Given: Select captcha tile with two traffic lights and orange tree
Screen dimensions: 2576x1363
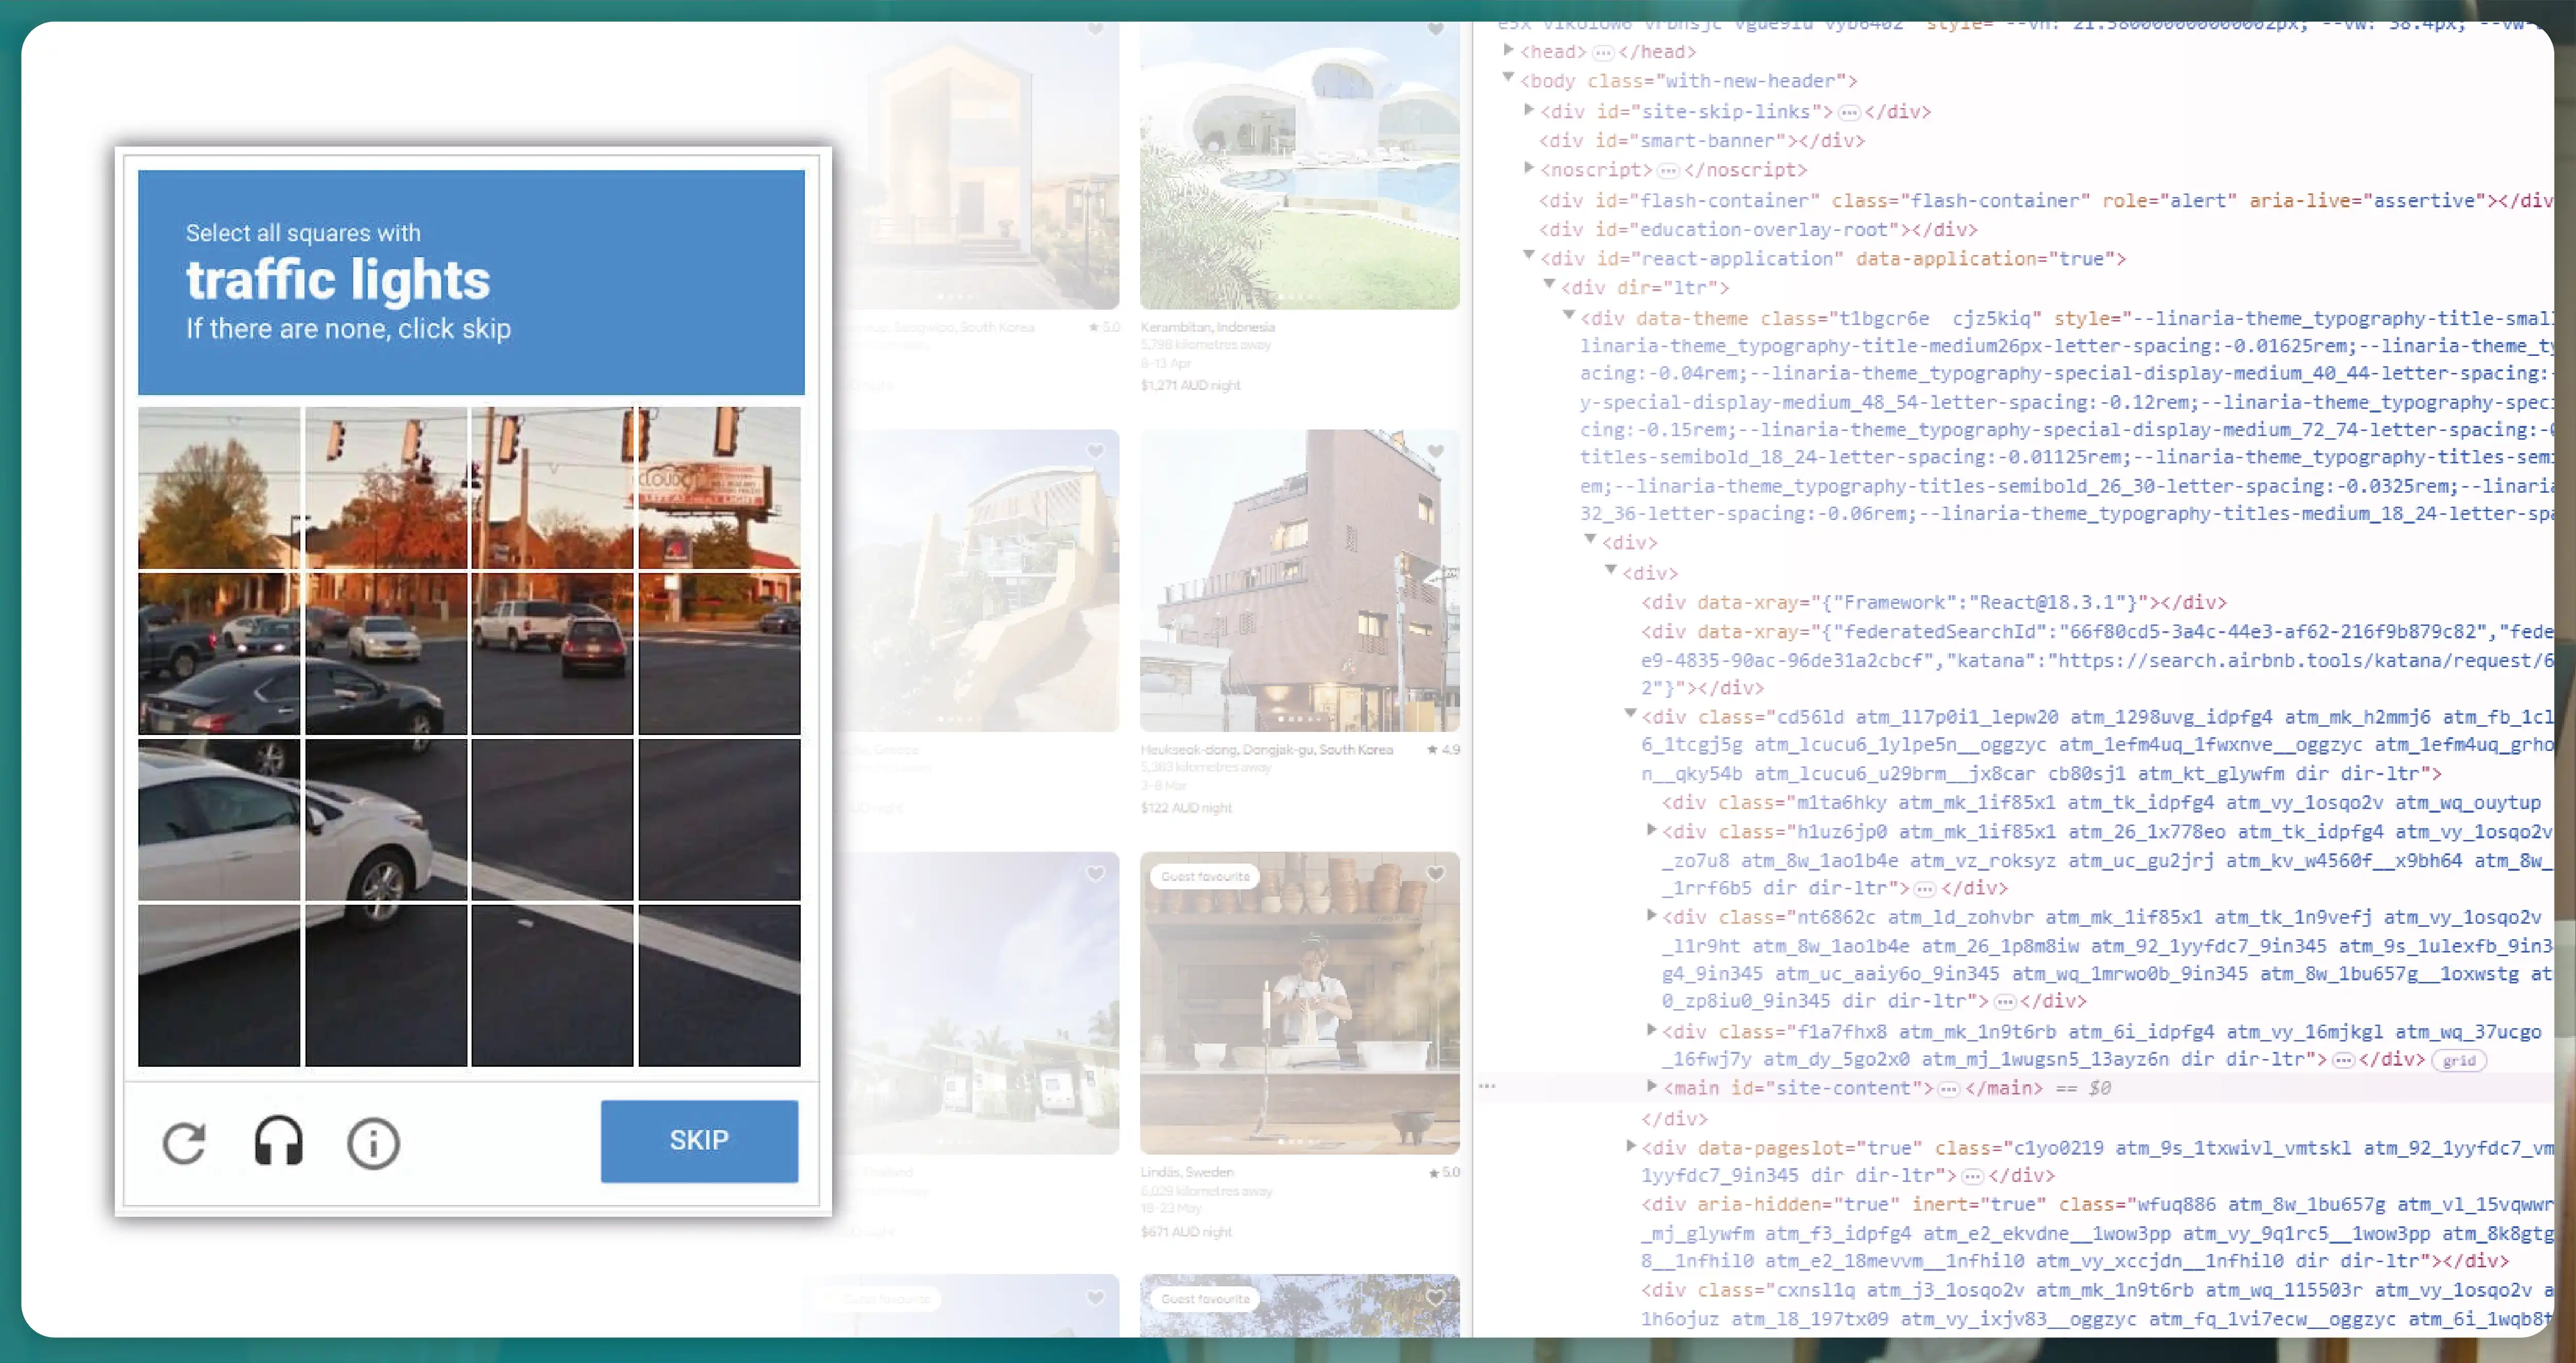Looking at the screenshot, I should tap(386, 487).
